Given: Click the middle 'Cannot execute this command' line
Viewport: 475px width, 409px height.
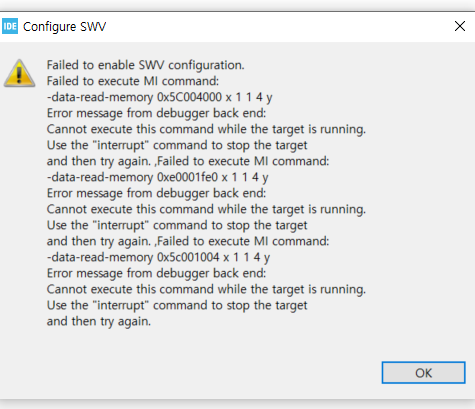Looking at the screenshot, I should coord(206,209).
